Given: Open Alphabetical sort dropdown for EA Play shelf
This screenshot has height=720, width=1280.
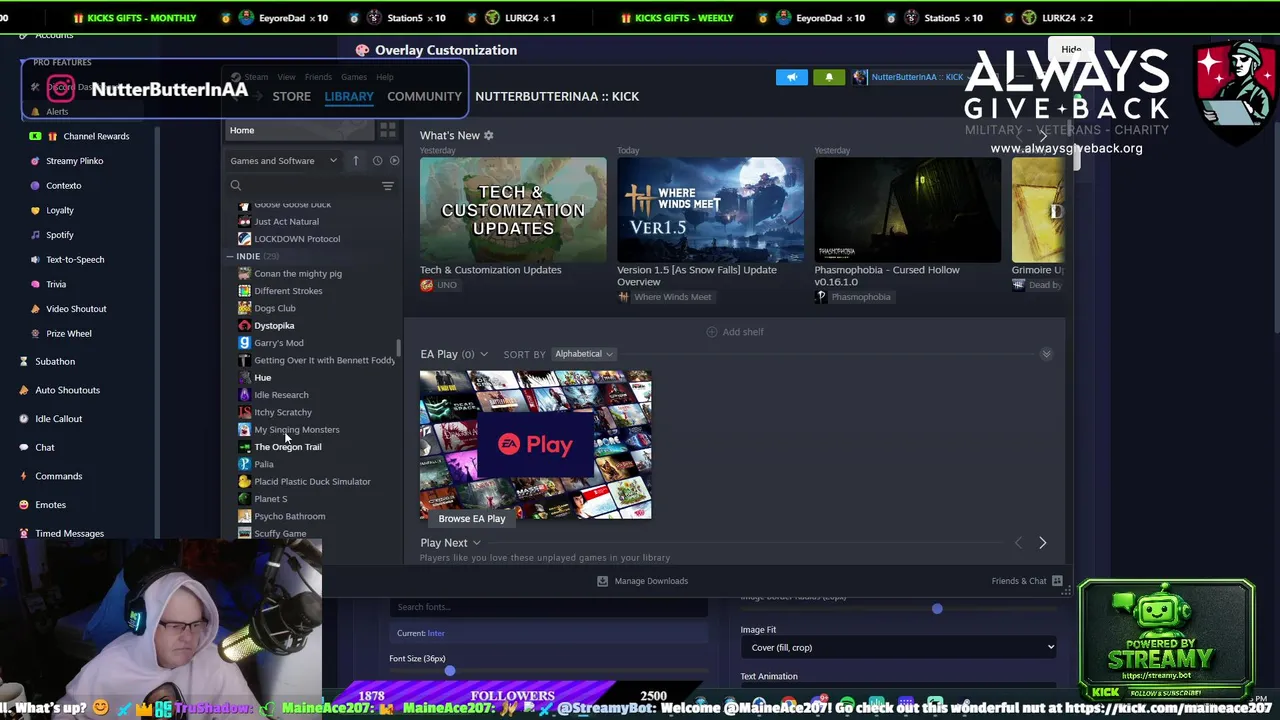Looking at the screenshot, I should [584, 354].
